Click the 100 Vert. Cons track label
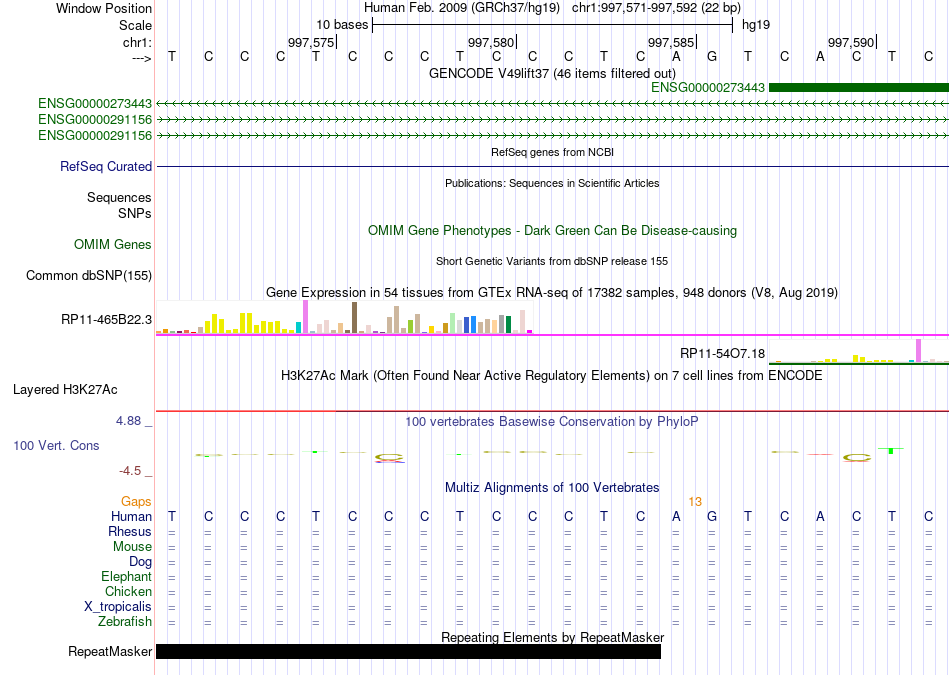950x675 pixels. tap(56, 445)
